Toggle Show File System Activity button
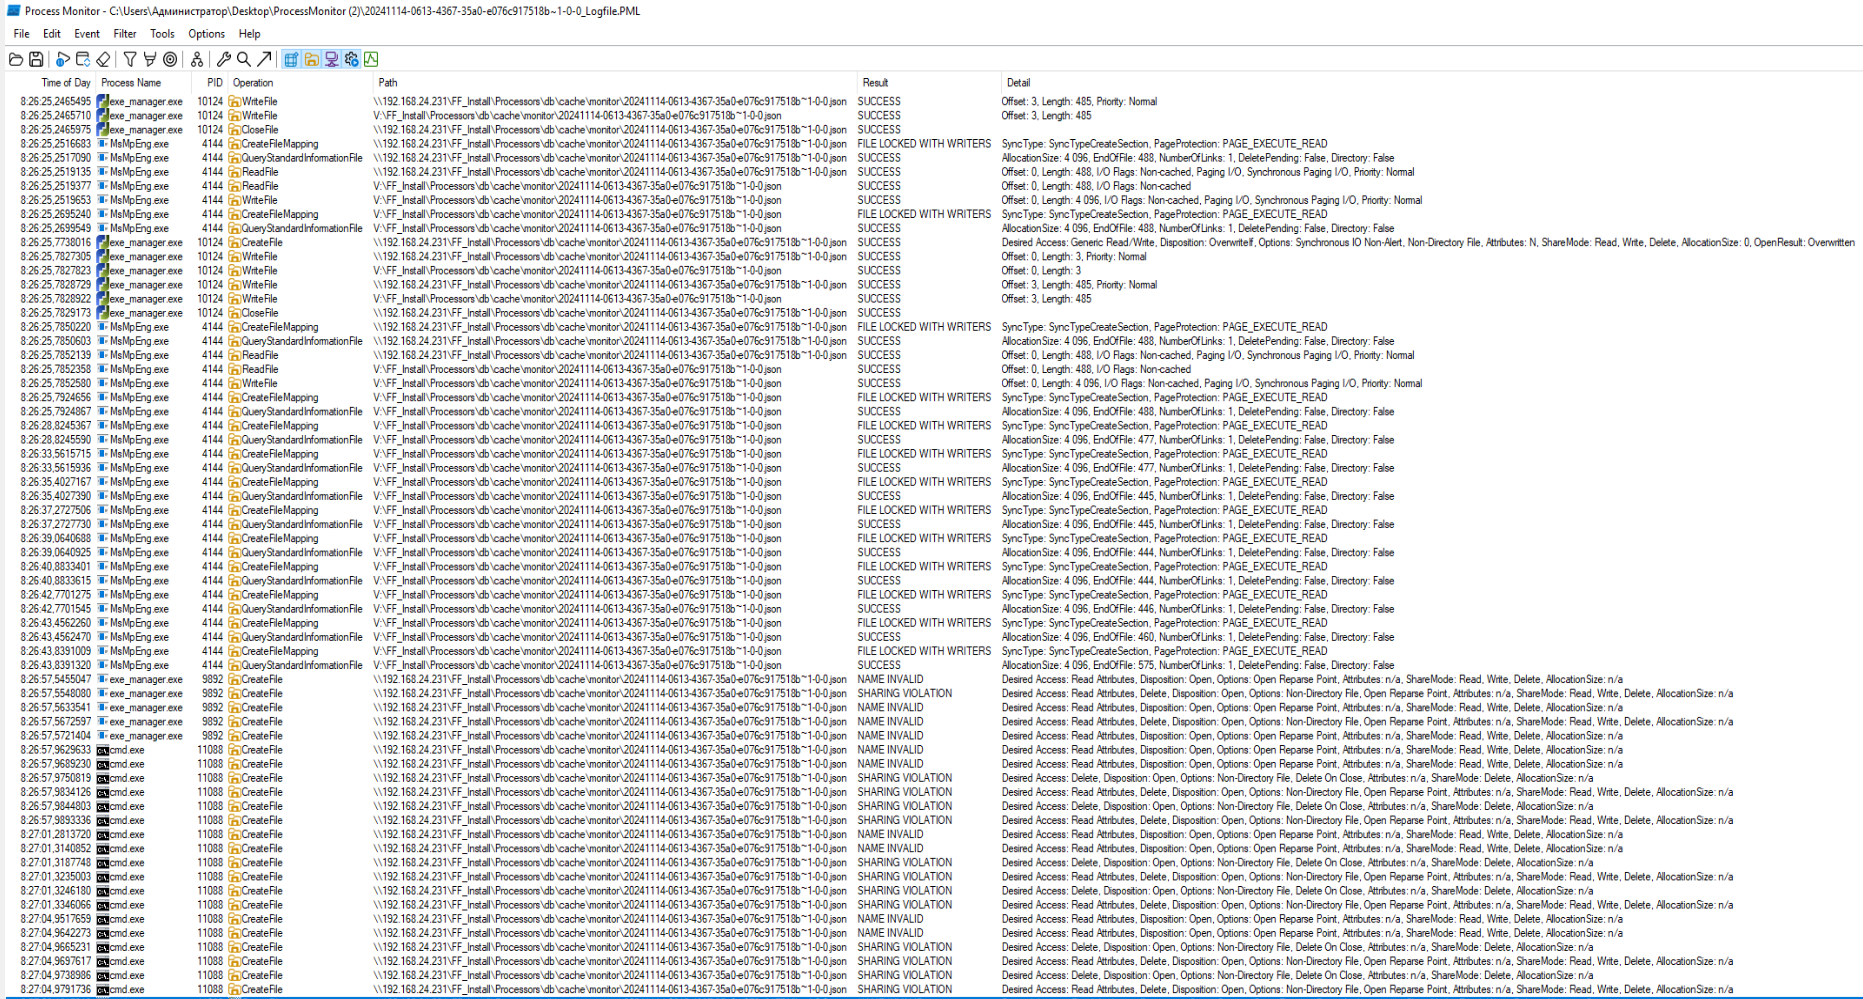Viewport: 1863px width, 999px height. point(311,59)
